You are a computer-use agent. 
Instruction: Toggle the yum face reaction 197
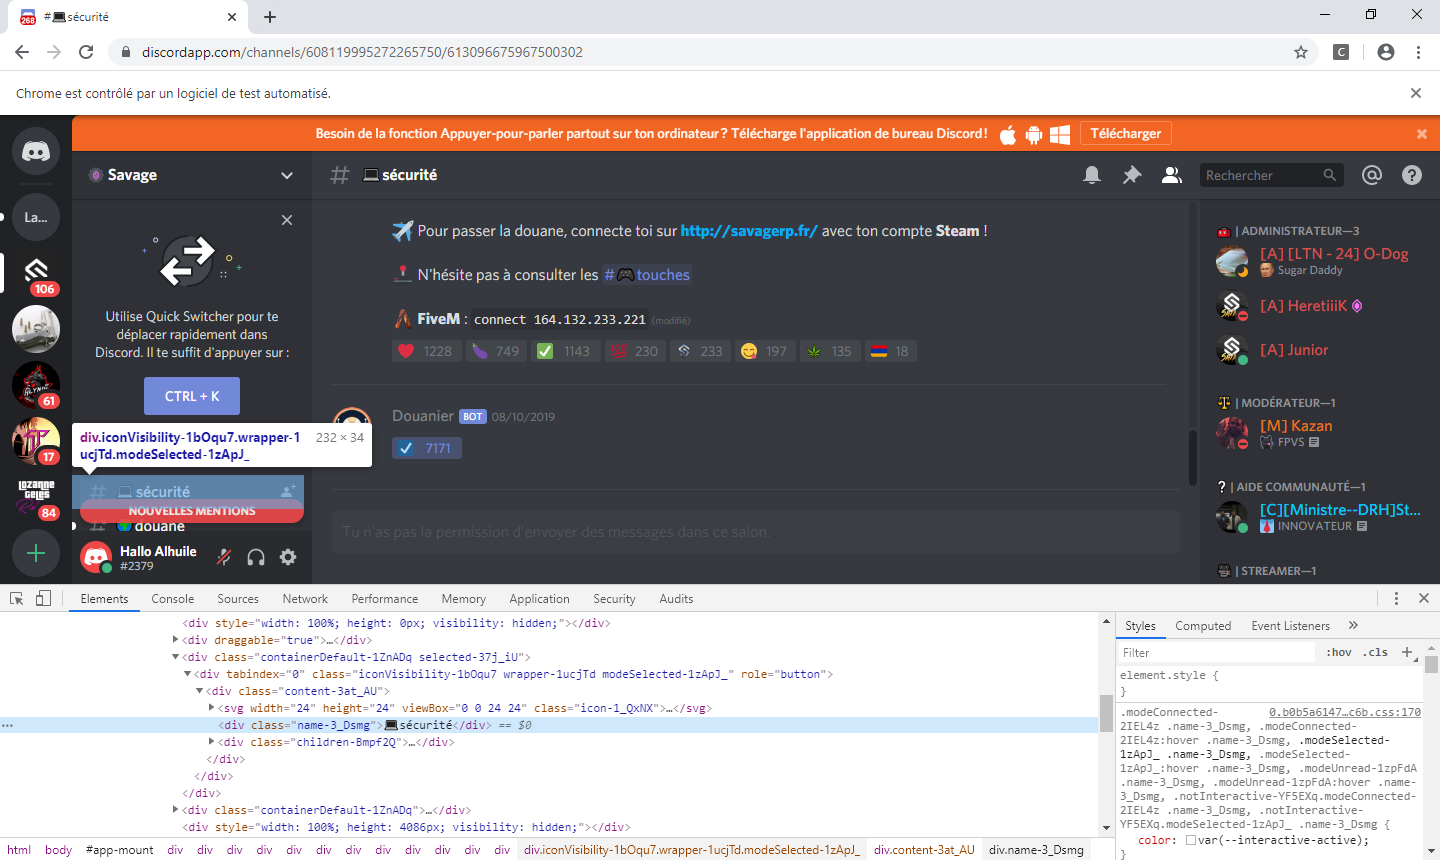765,351
